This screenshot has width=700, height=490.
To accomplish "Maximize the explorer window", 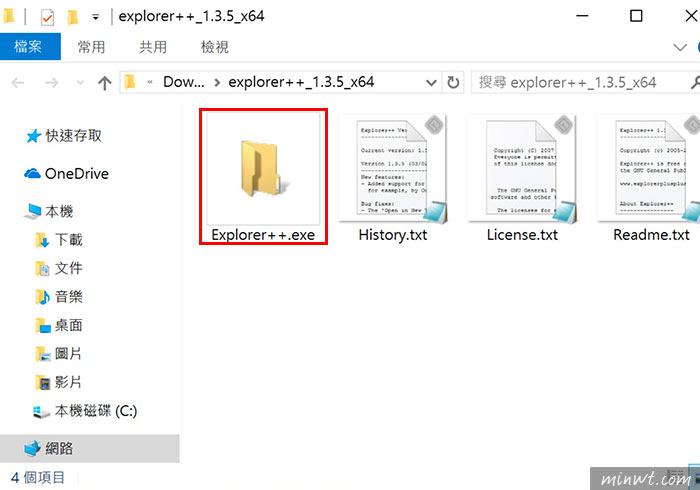I will [636, 16].
